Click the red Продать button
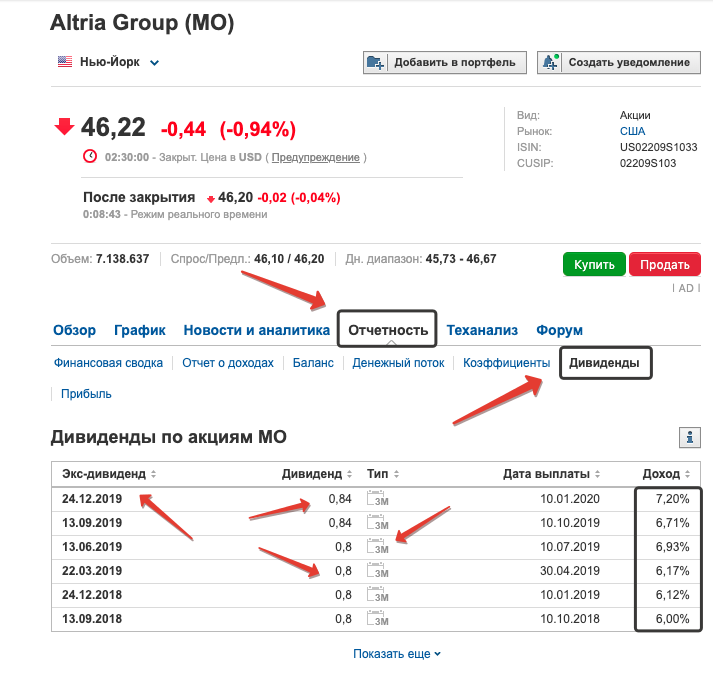 665,264
